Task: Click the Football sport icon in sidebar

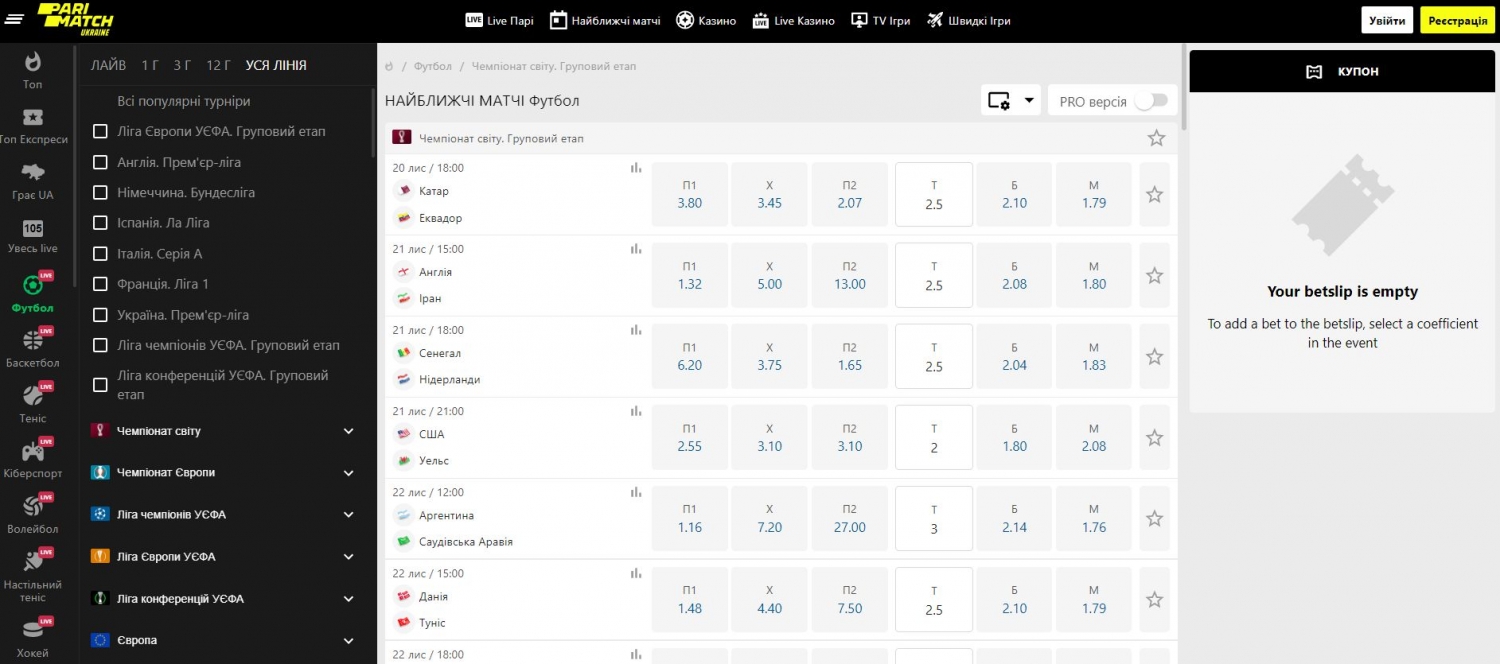Action: tap(33, 286)
